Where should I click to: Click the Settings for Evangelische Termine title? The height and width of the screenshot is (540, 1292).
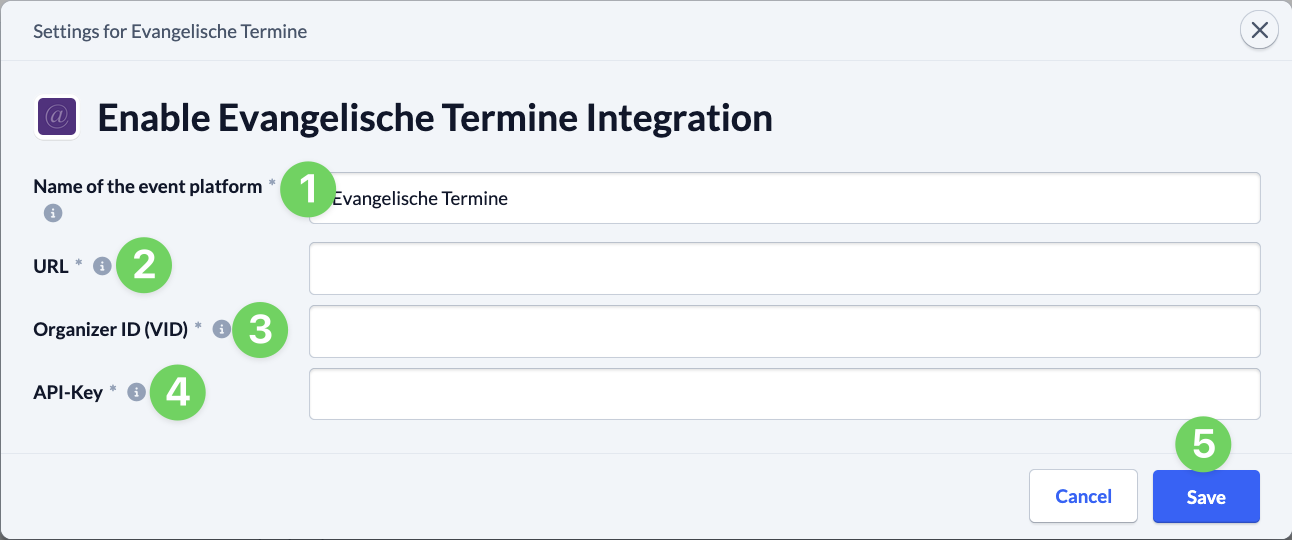tap(170, 31)
